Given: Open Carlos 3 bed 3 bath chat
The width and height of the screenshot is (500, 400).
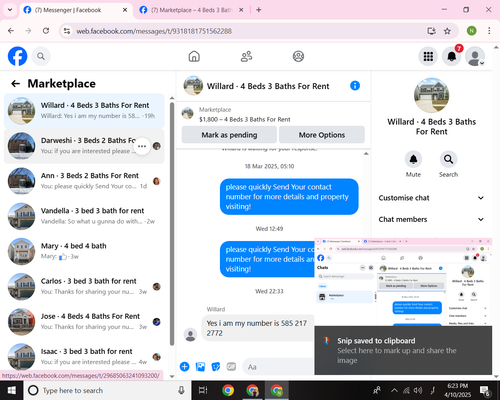Looking at the screenshot, I should (84, 286).
